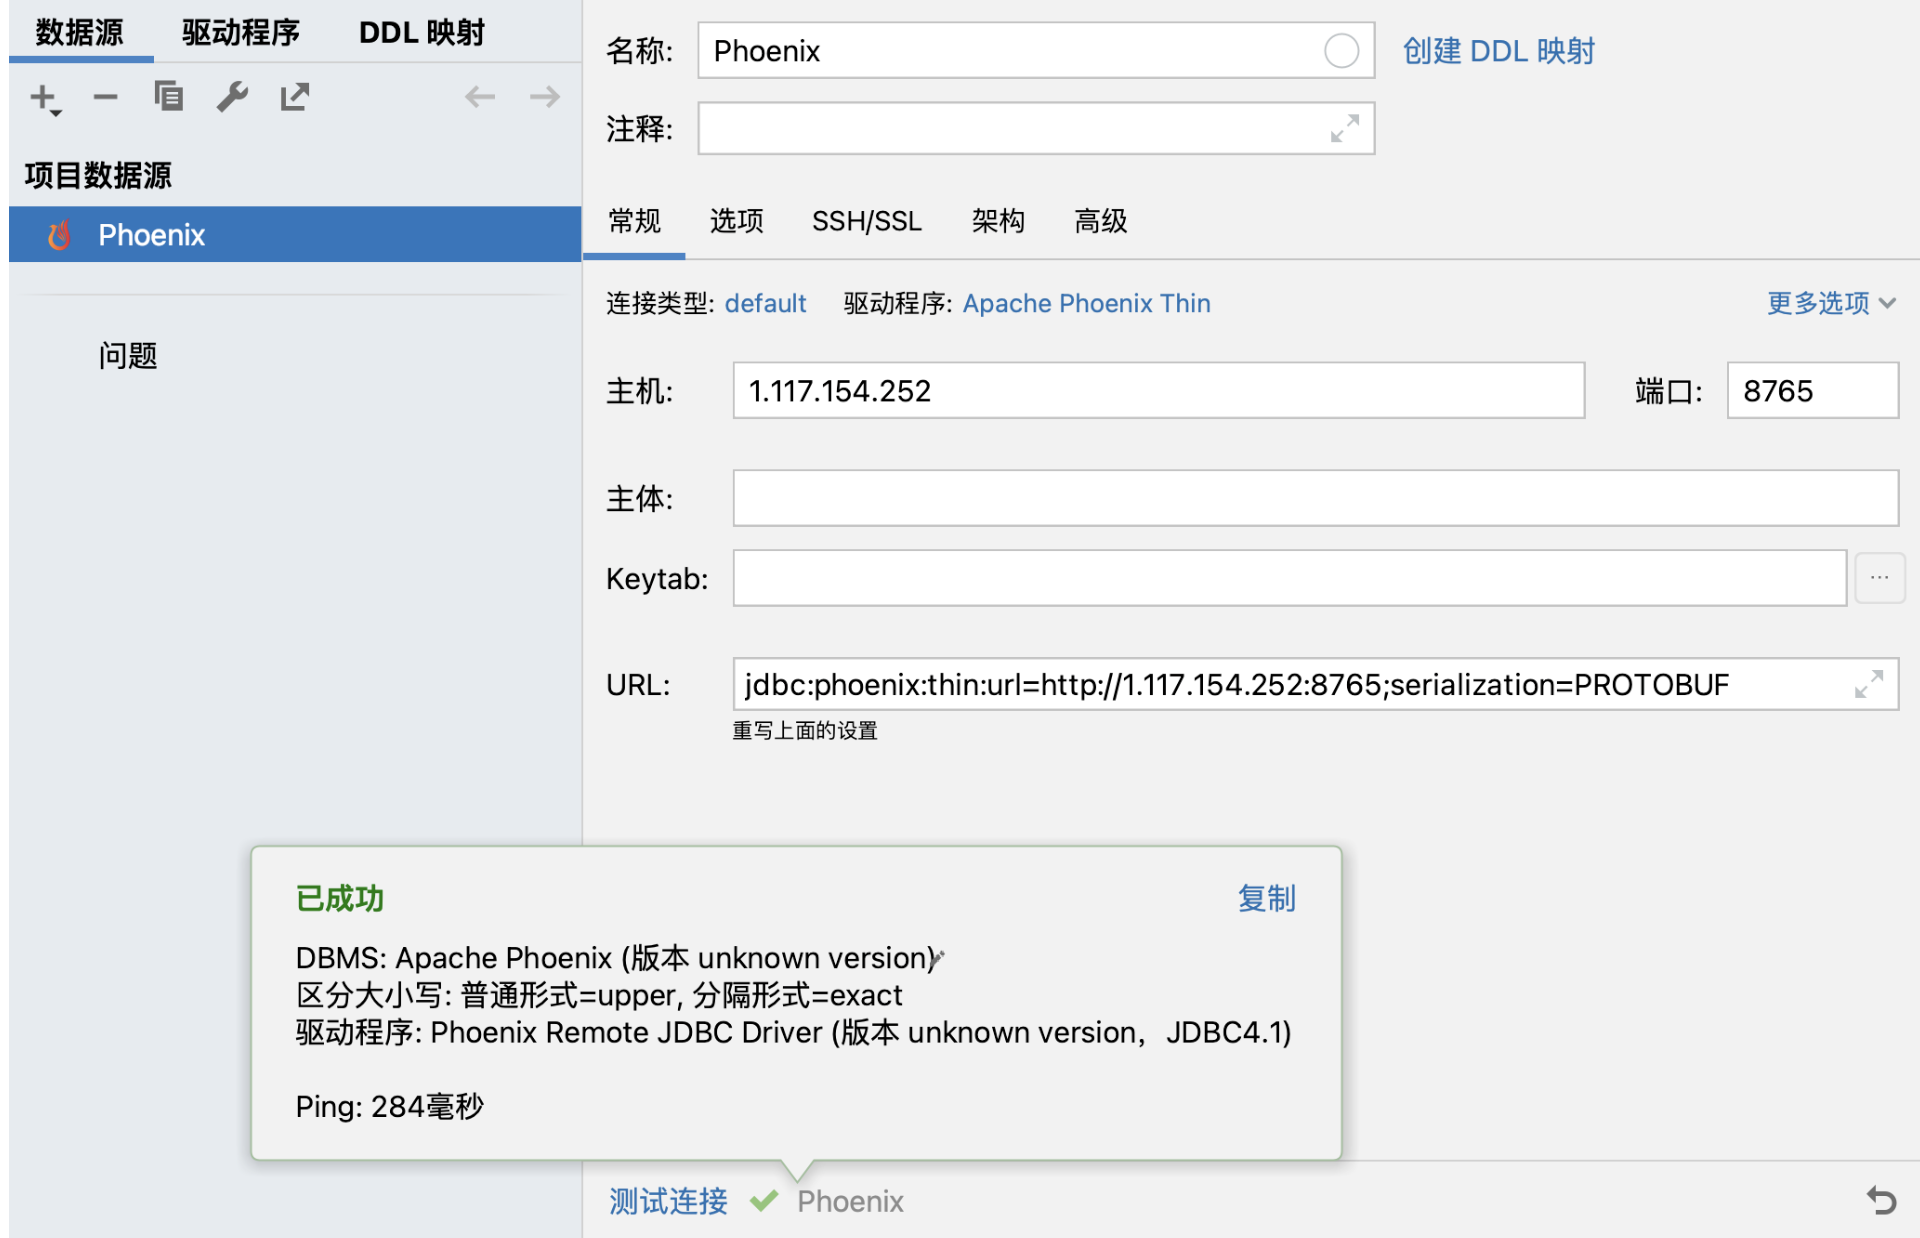Switch to the 高级 tab

[1100, 221]
